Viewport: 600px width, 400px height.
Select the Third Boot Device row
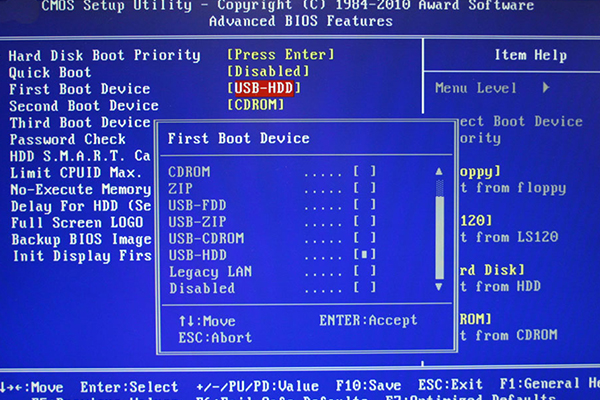click(80, 122)
